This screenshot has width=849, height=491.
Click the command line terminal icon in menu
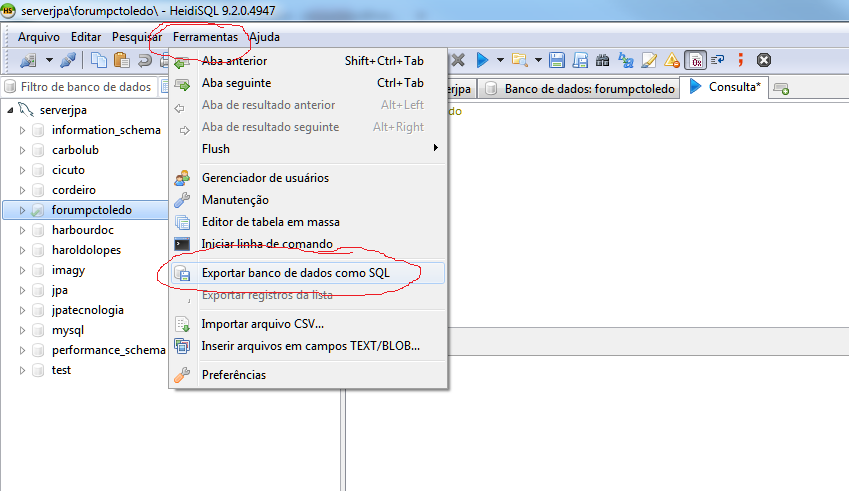point(182,244)
